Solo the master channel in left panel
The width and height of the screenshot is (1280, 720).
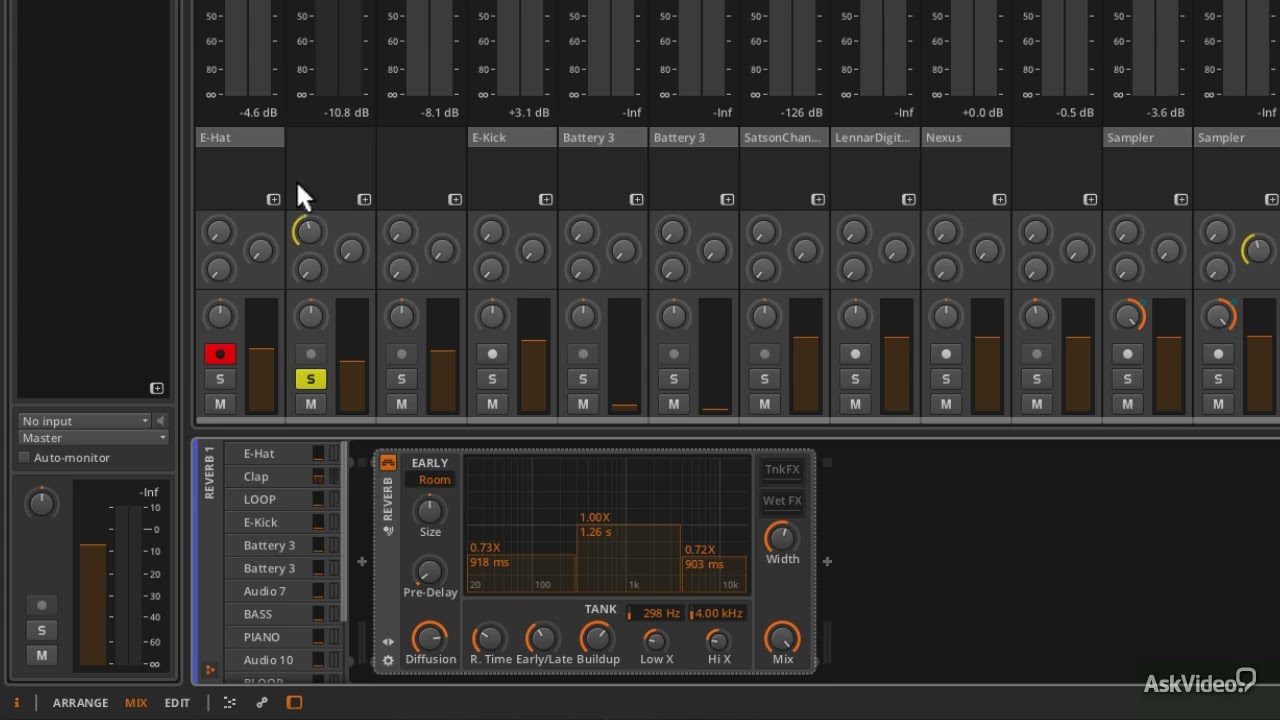(x=42, y=631)
